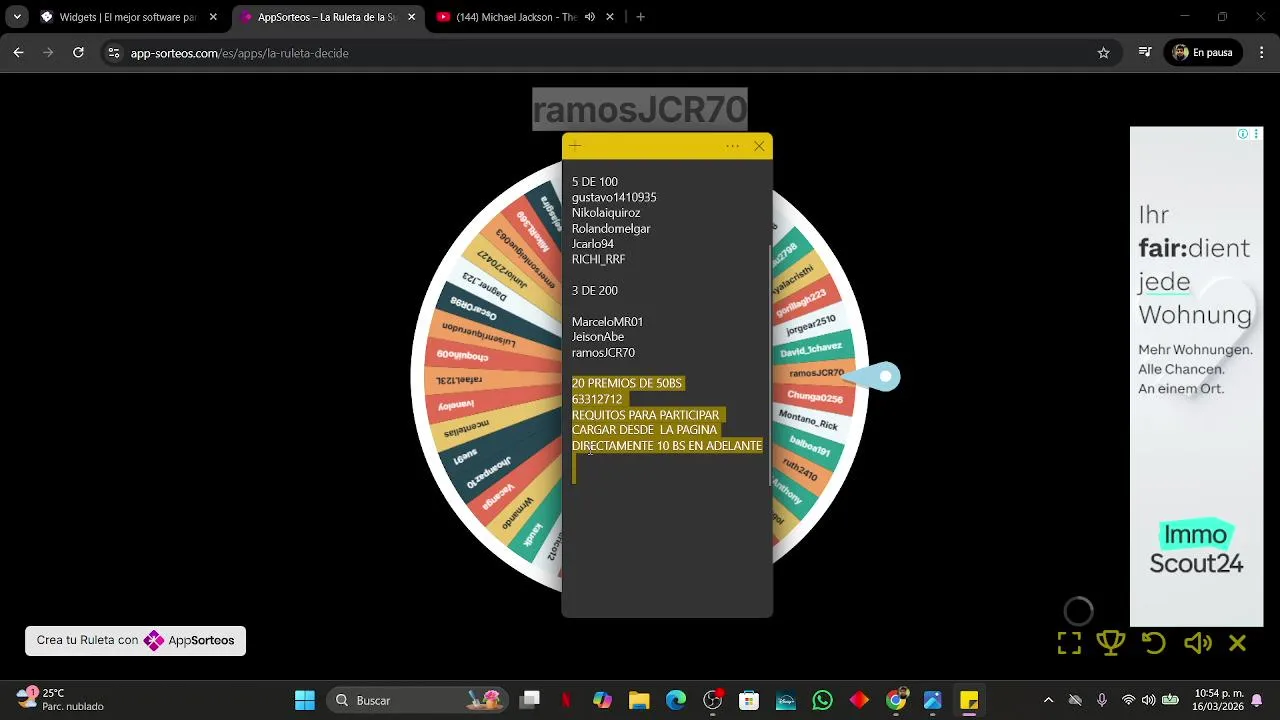Viewport: 1280px width, 720px height.
Task: Click the Crea tu Ruleta con AppSorteos link
Action: [135, 641]
